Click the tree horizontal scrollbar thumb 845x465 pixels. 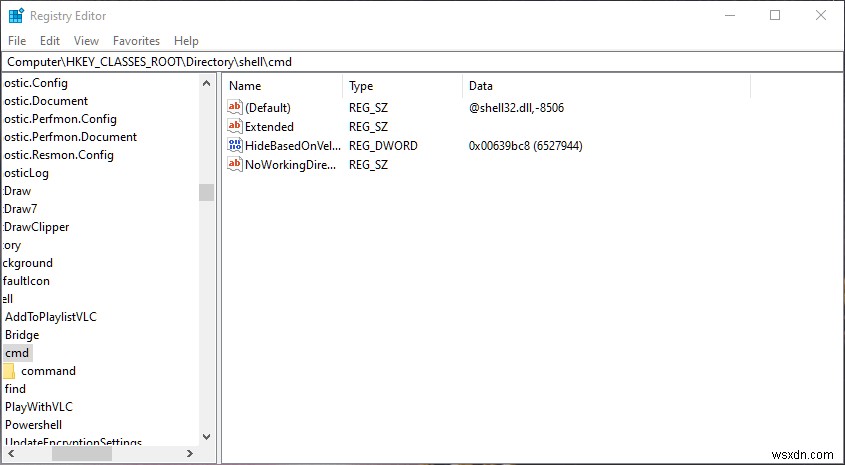[82, 454]
